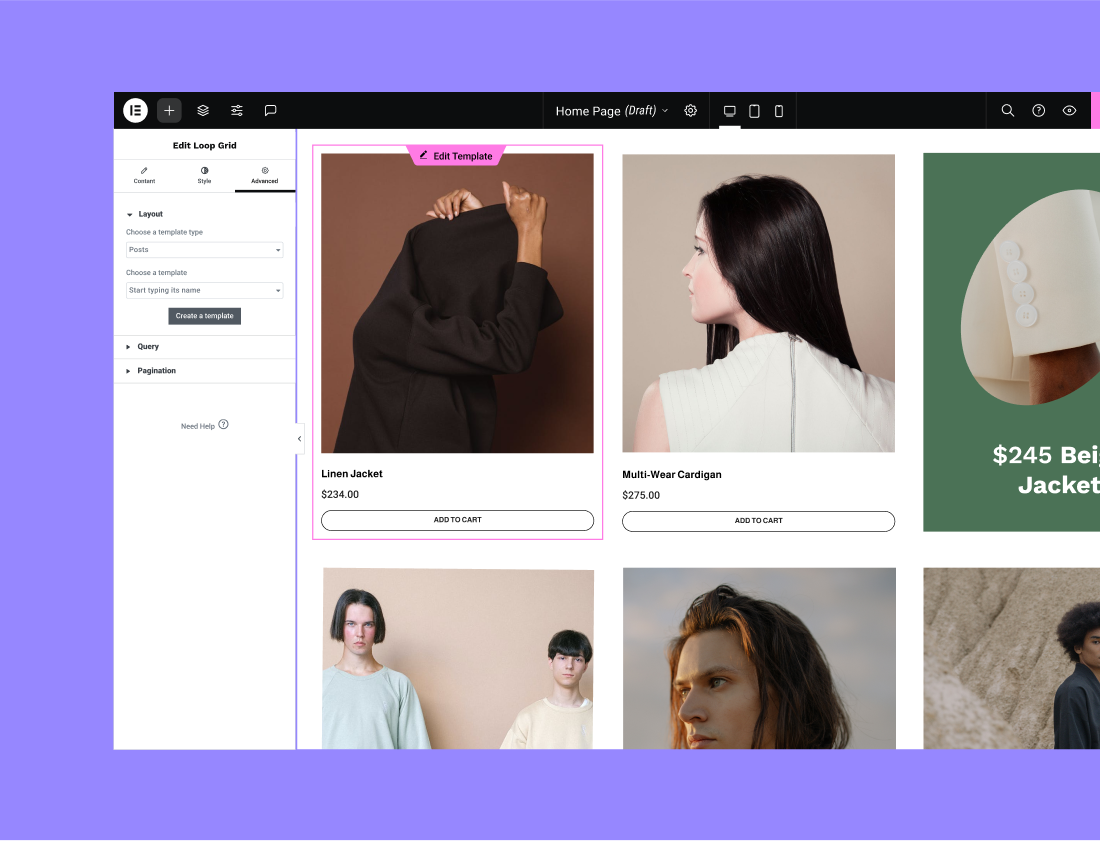Viewport: 1100px width, 841px height.
Task: Open the Posts template type dropdown
Action: pos(205,250)
